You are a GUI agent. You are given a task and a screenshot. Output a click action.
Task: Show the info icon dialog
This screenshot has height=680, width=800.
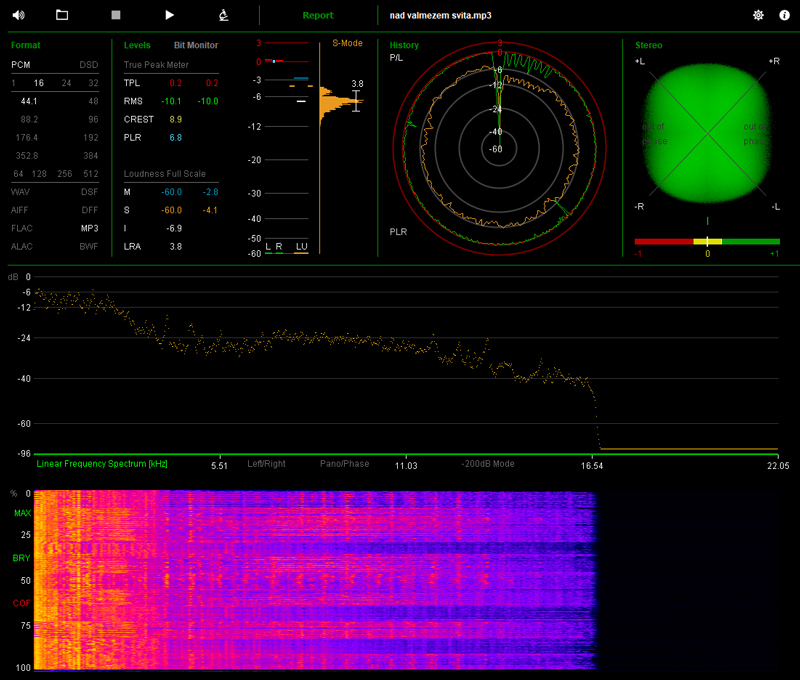pos(784,15)
